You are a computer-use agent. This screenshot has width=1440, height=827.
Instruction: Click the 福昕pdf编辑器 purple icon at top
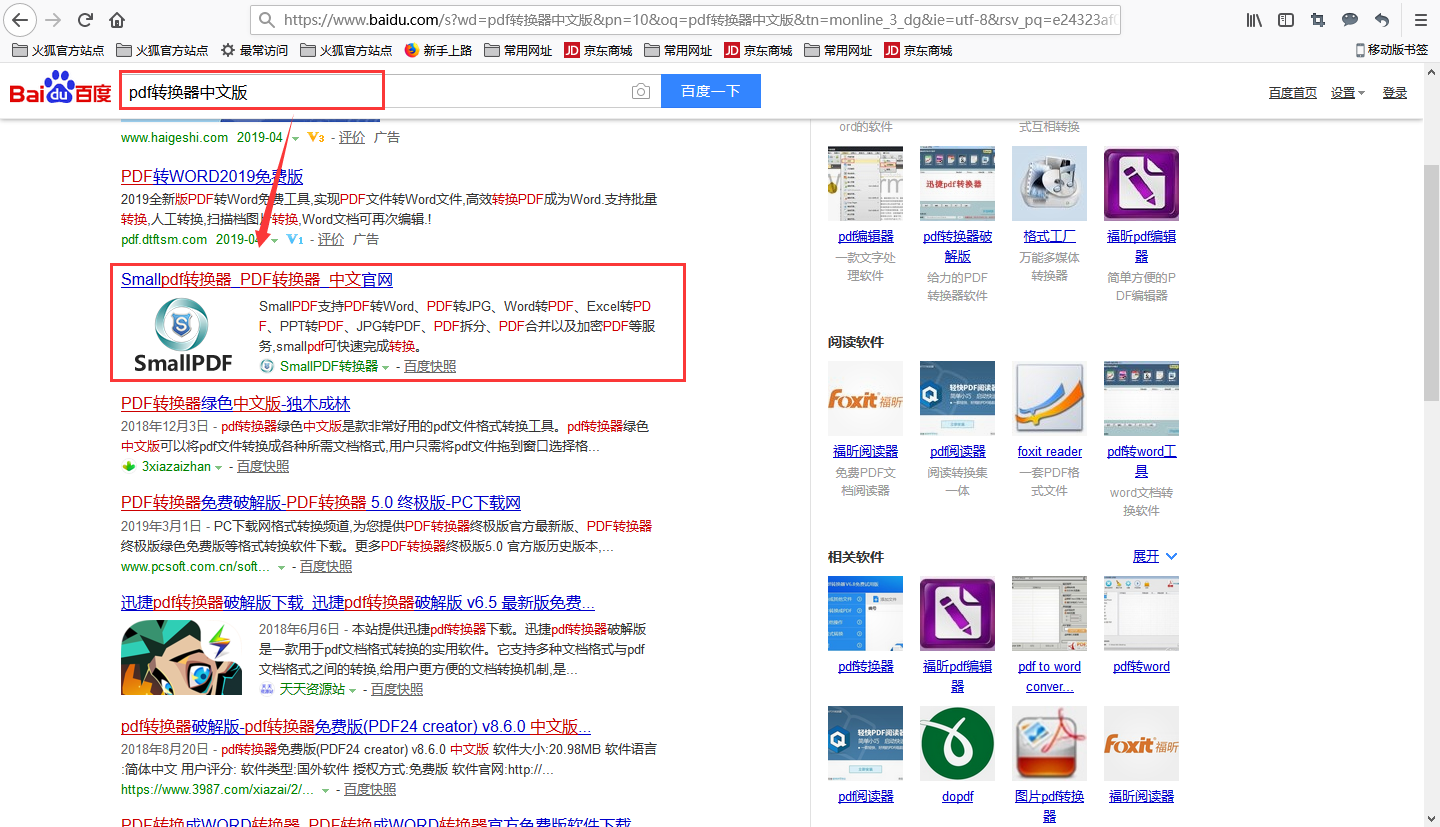coord(1141,184)
